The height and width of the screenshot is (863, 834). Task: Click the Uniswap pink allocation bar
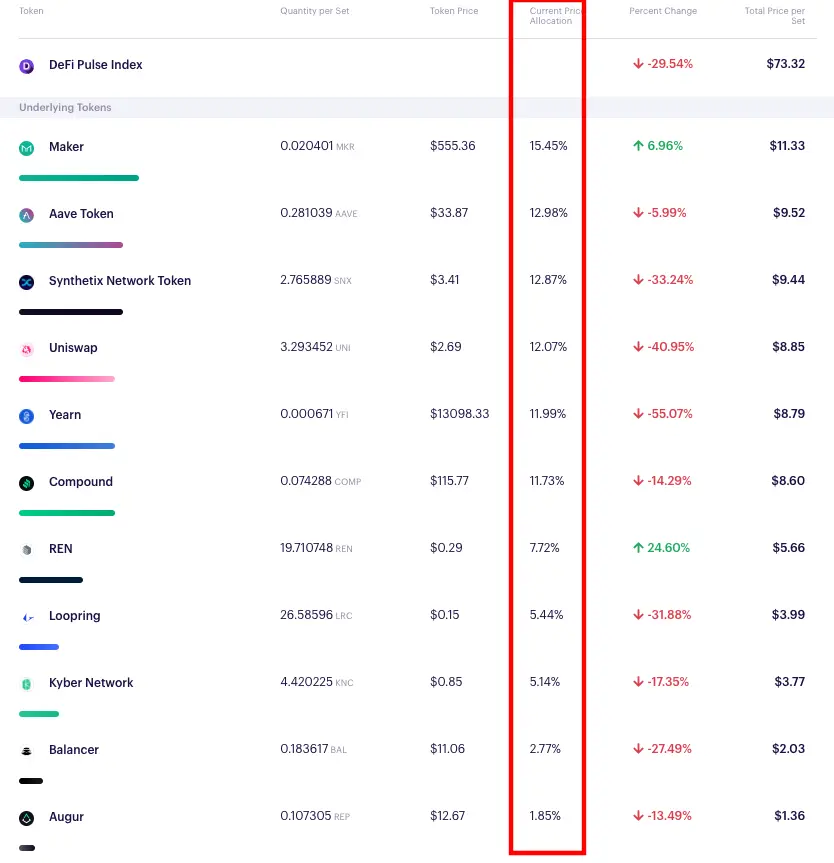coord(67,379)
